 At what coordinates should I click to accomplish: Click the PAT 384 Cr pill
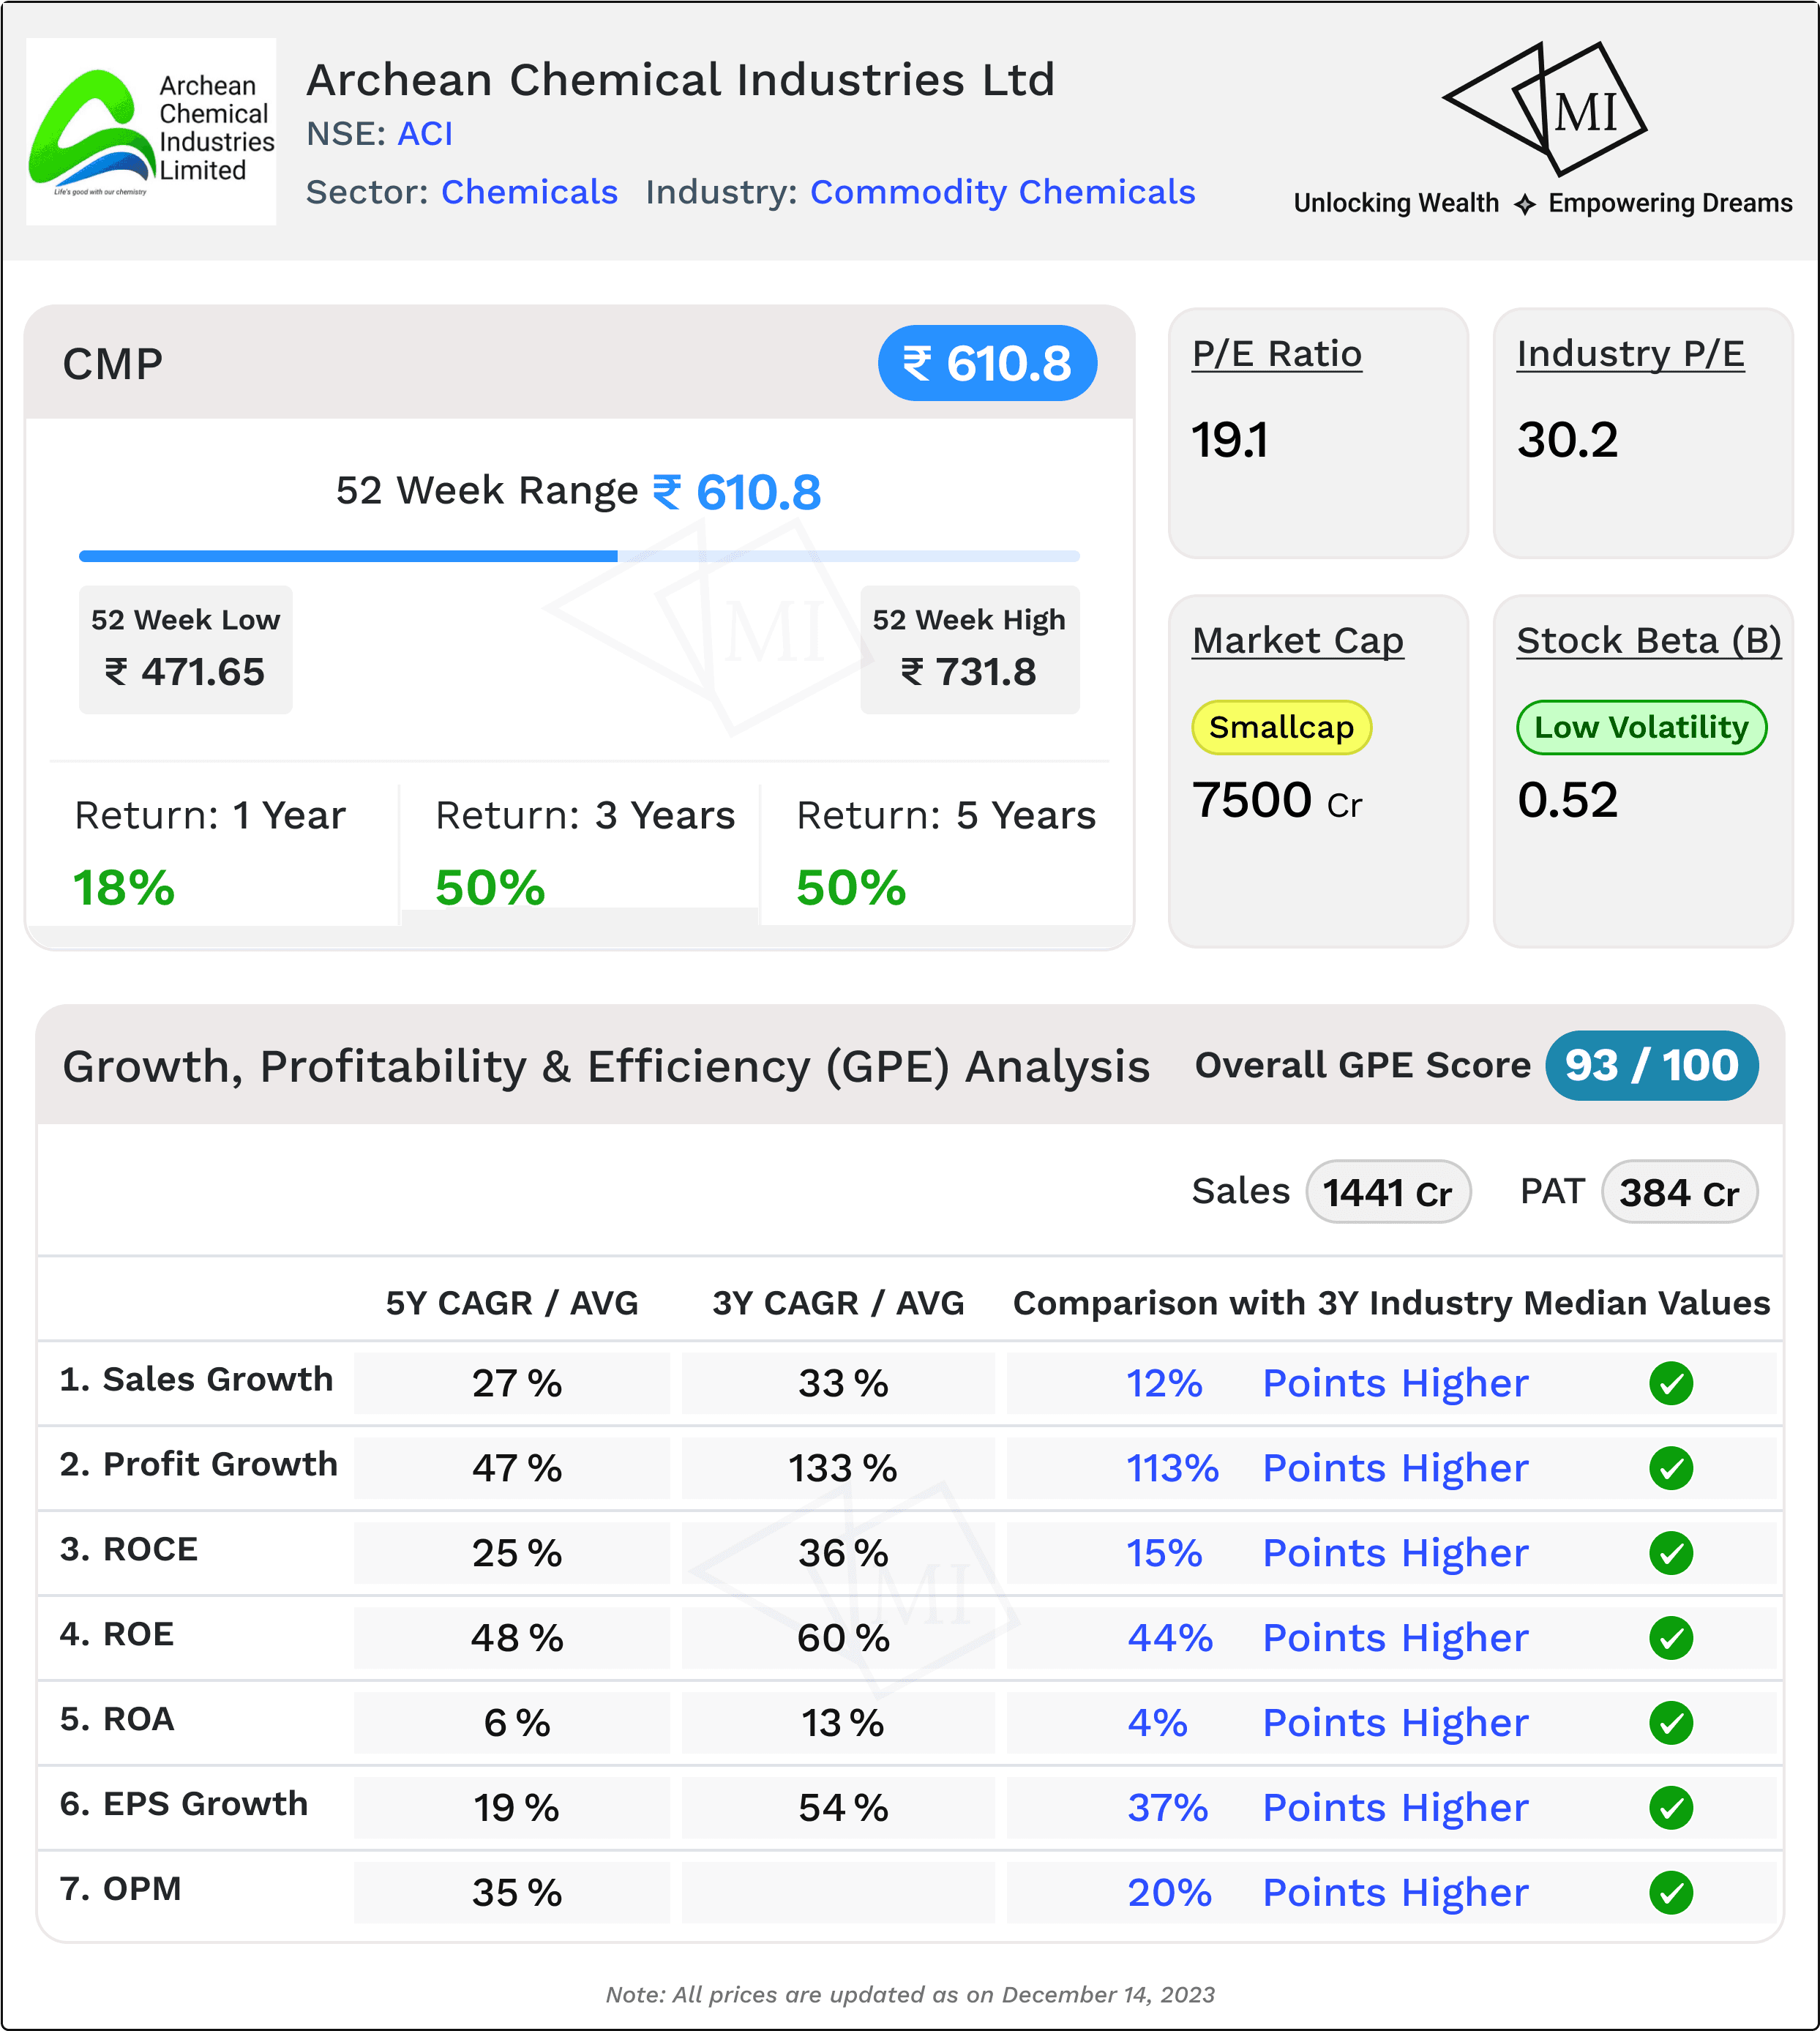tap(1679, 1192)
